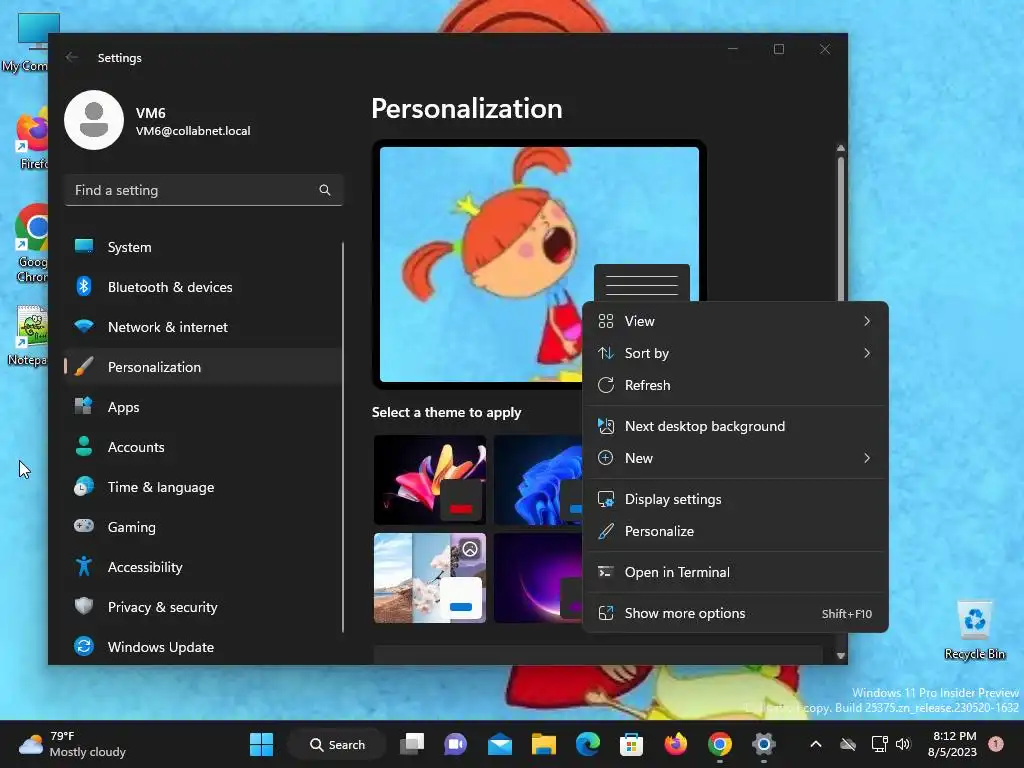Open the Apps icon in sidebar
1024x768 pixels.
84,407
